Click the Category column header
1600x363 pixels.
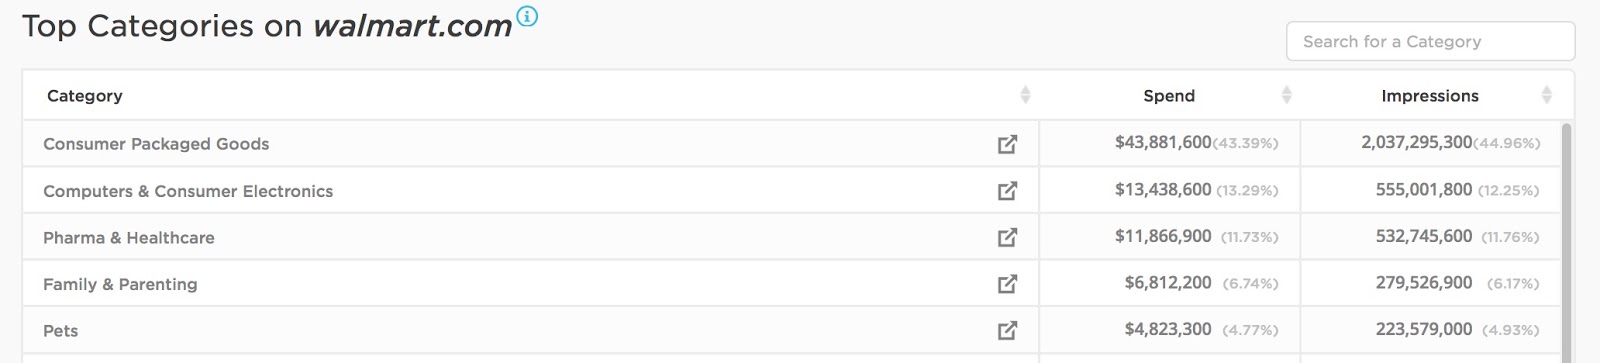pos(85,96)
